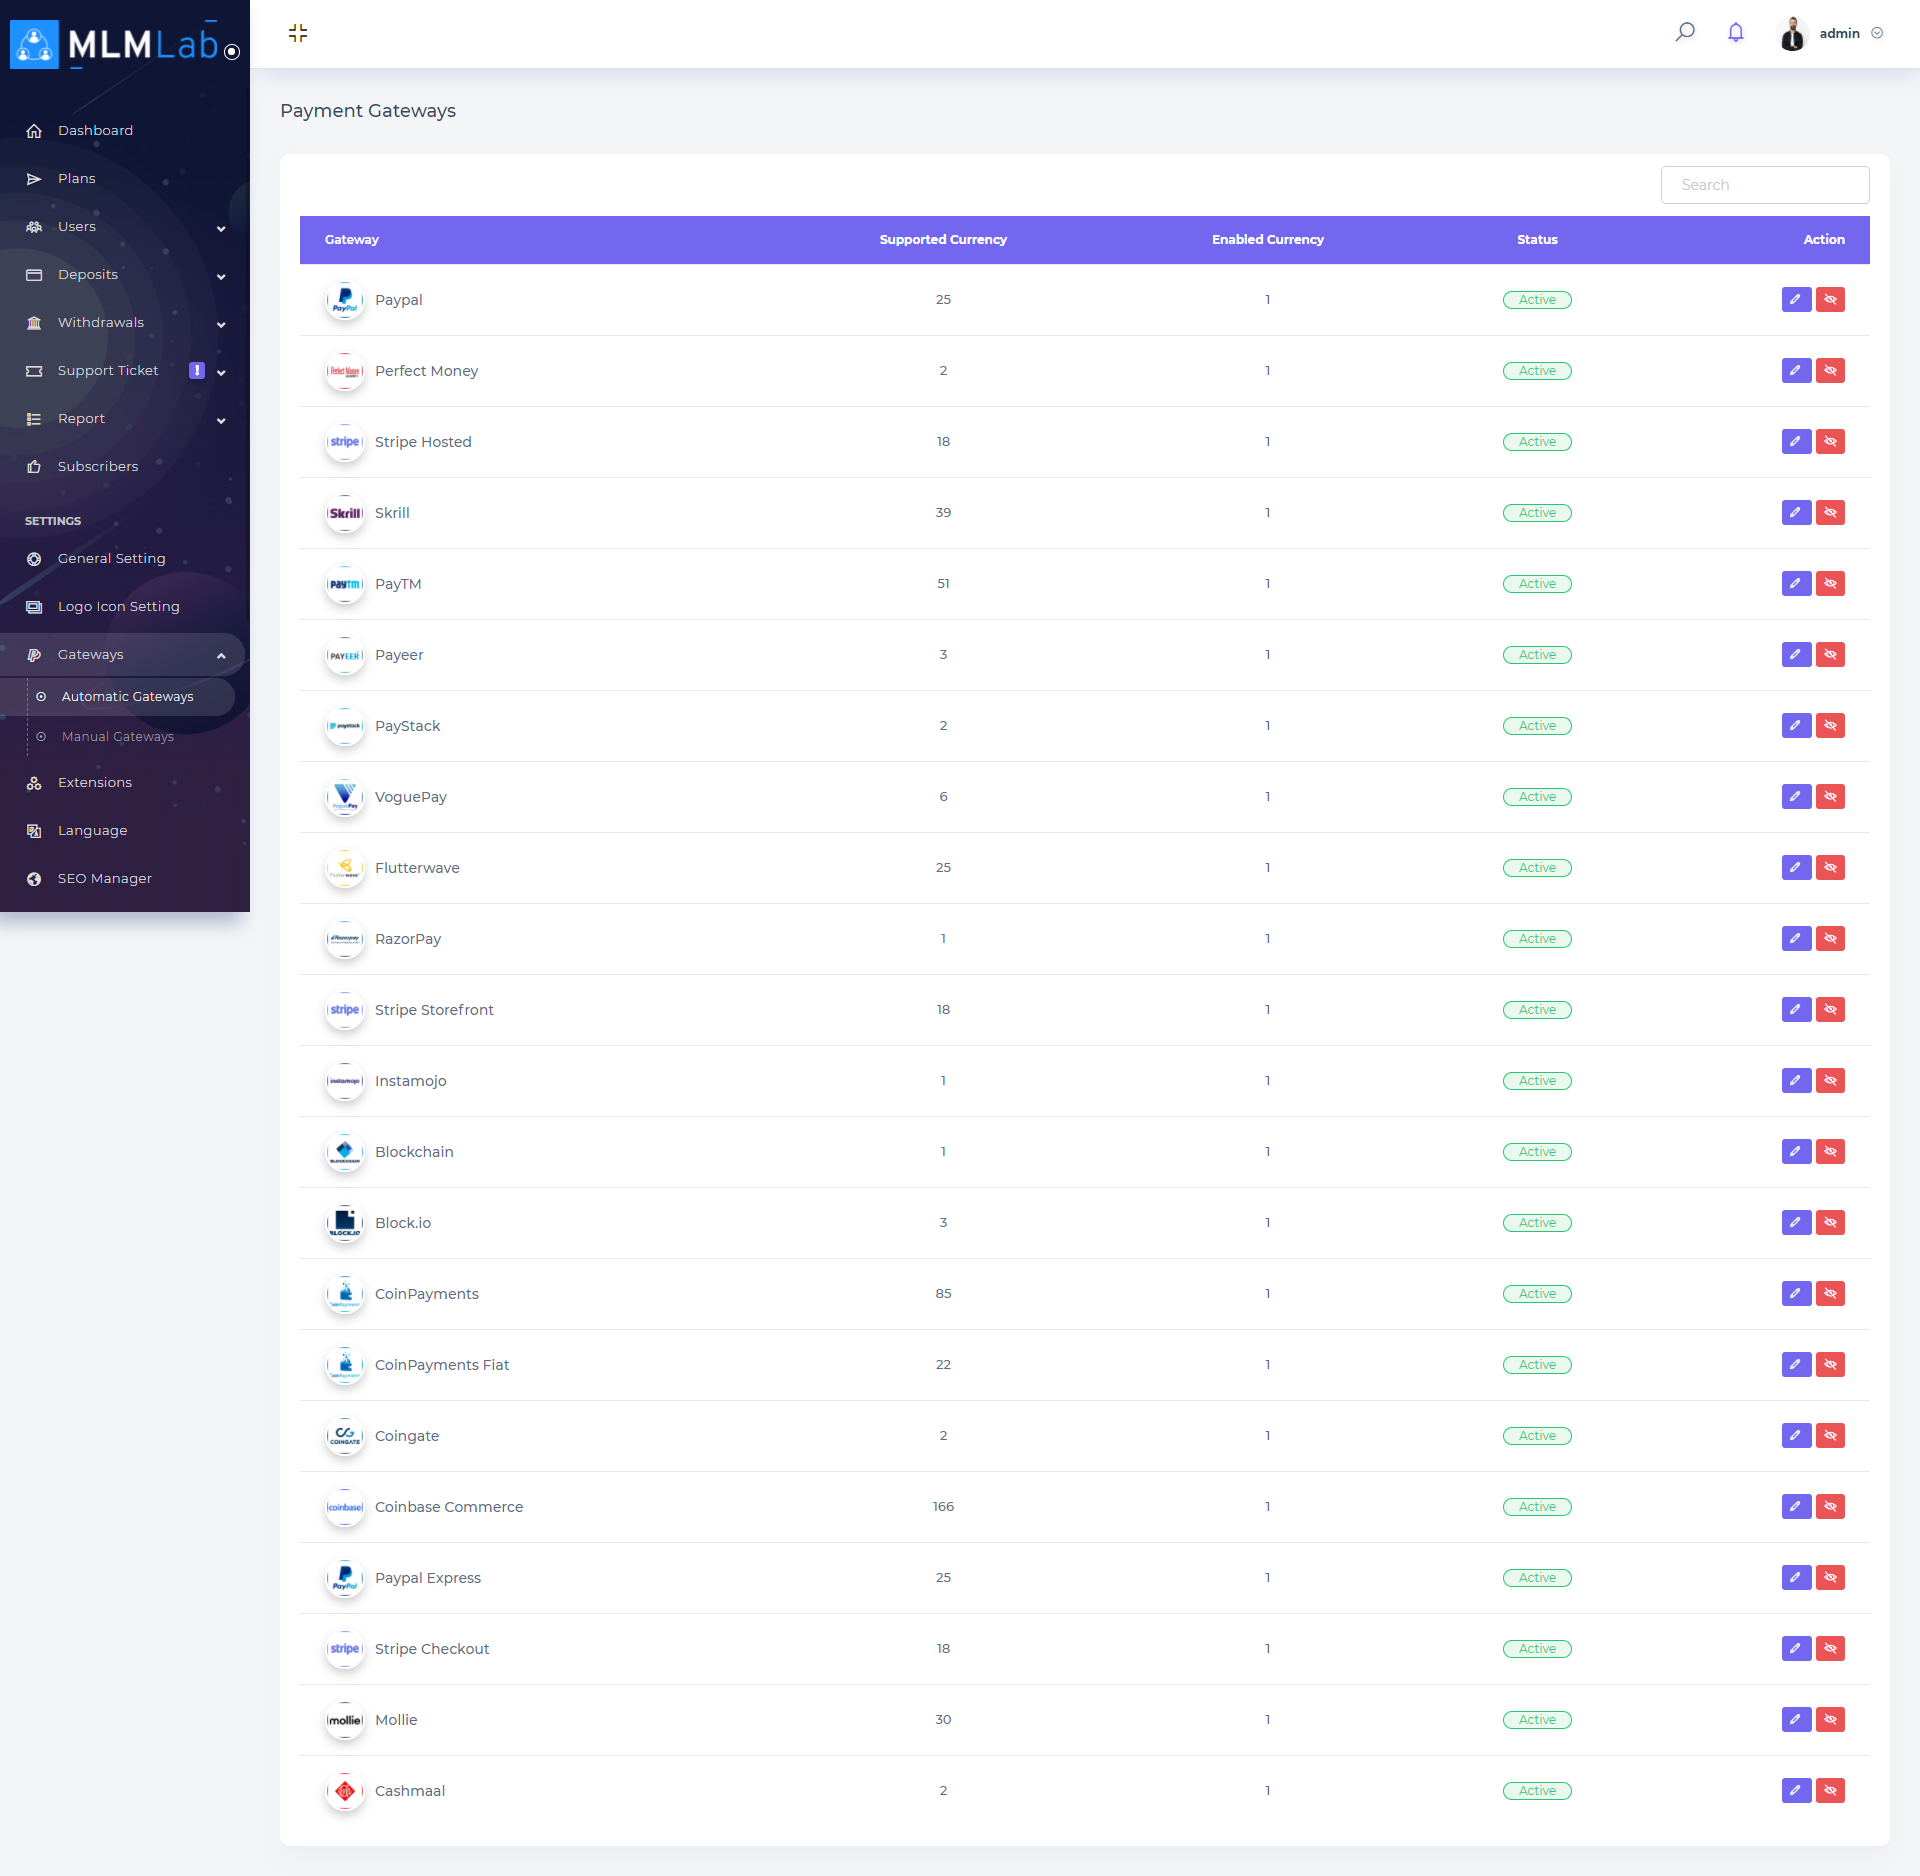Disable the Cashmaal gateway
1920x1876 pixels.
1830,1791
